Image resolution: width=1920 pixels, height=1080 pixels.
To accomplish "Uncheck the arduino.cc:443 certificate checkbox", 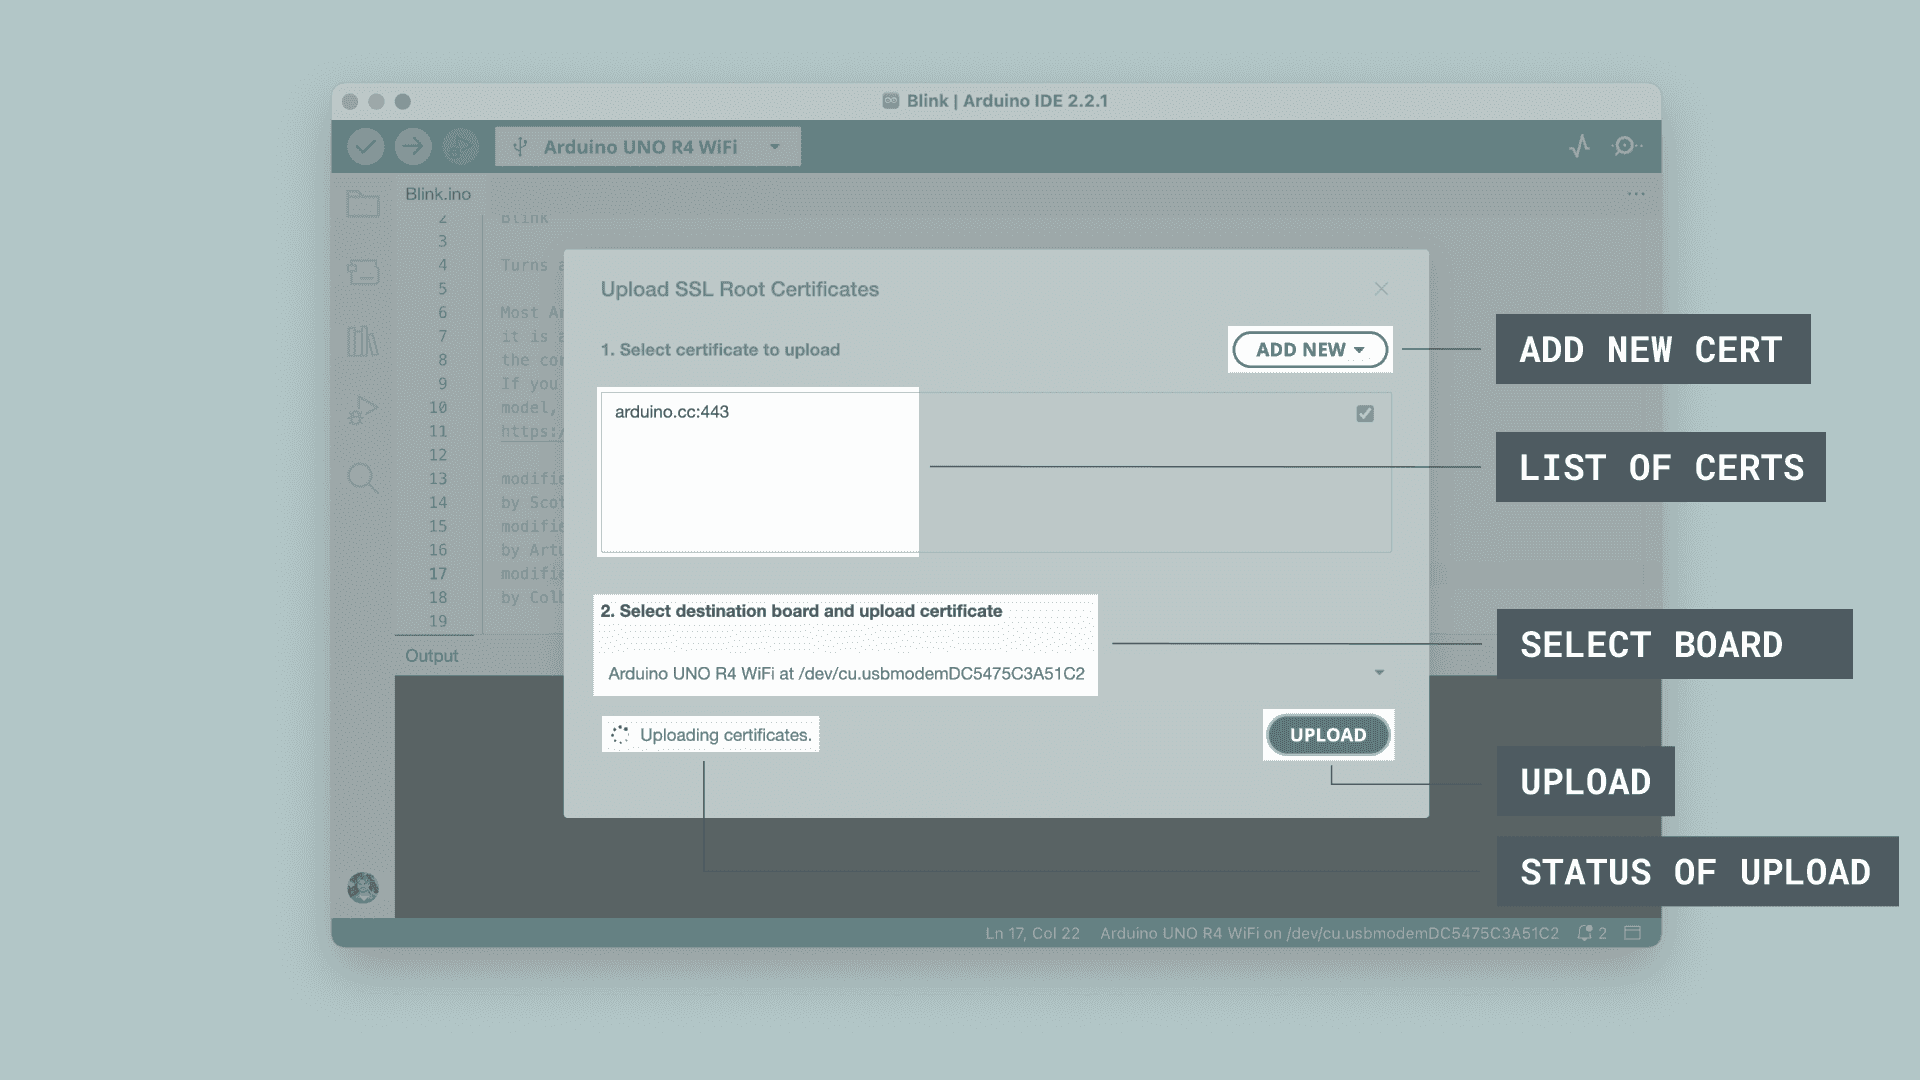I will pyautogui.click(x=1365, y=413).
